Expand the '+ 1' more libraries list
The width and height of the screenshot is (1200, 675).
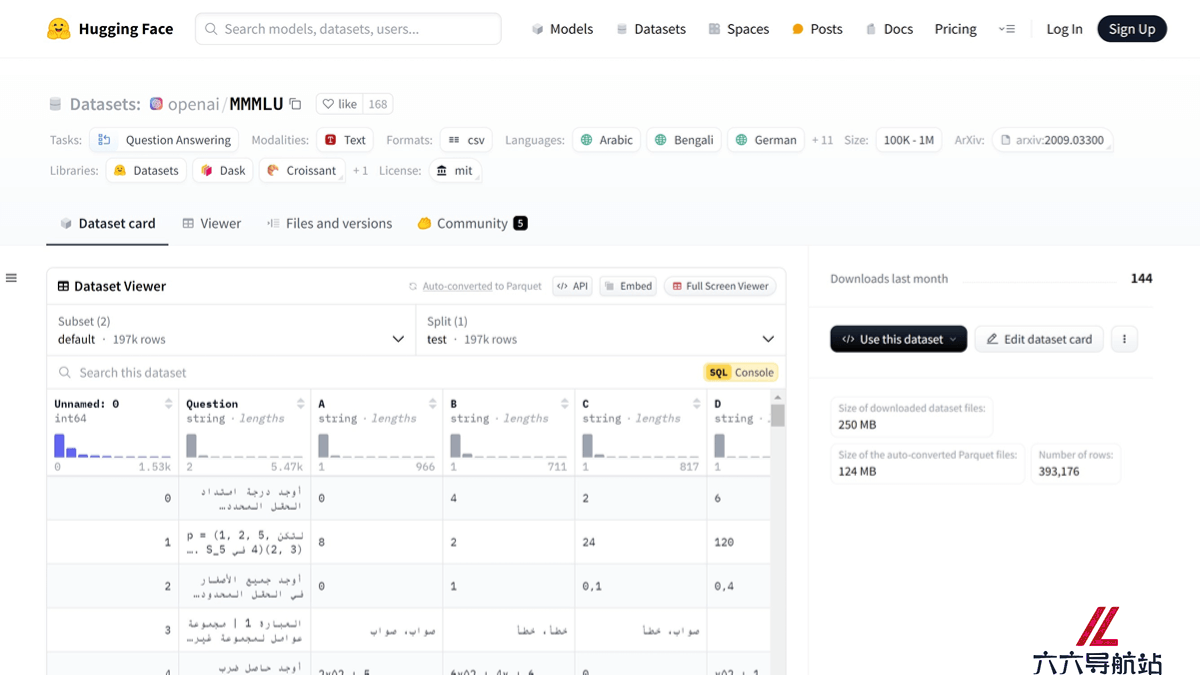(x=360, y=171)
